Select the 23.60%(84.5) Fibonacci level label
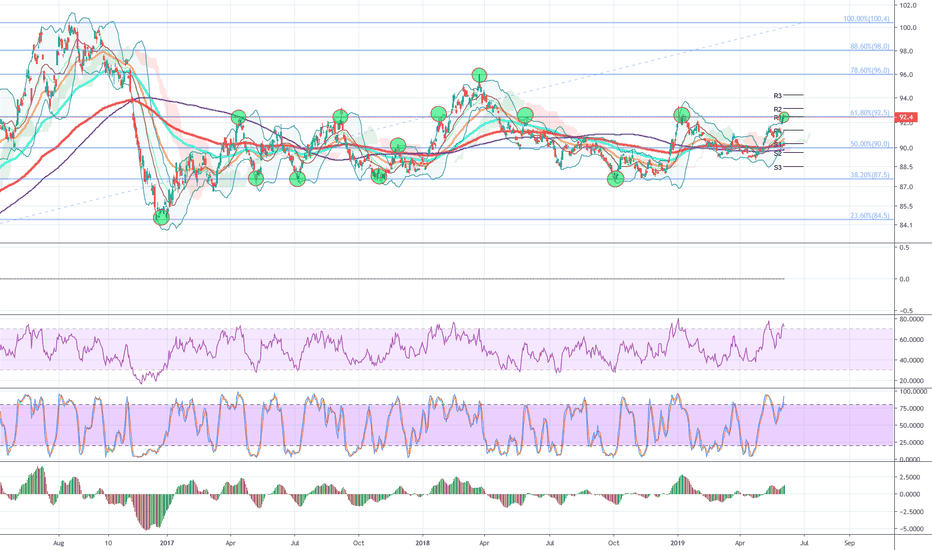This screenshot has width=932, height=550. pyautogui.click(x=870, y=216)
